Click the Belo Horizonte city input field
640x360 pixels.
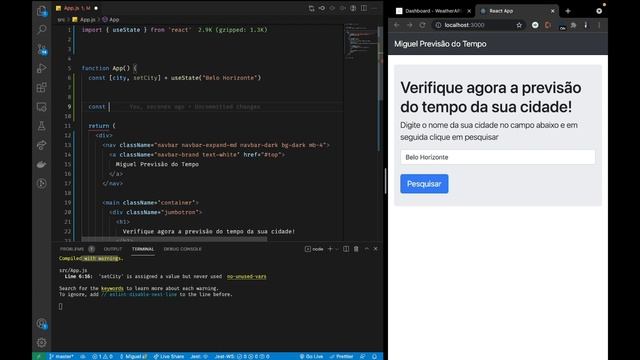(x=498, y=157)
